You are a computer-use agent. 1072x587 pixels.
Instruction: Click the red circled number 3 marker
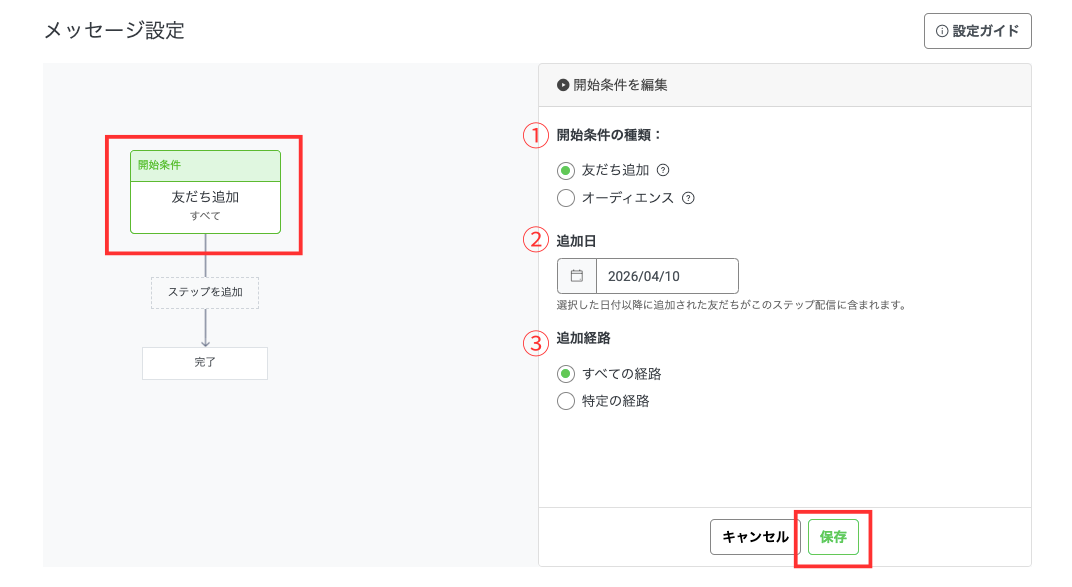click(537, 343)
